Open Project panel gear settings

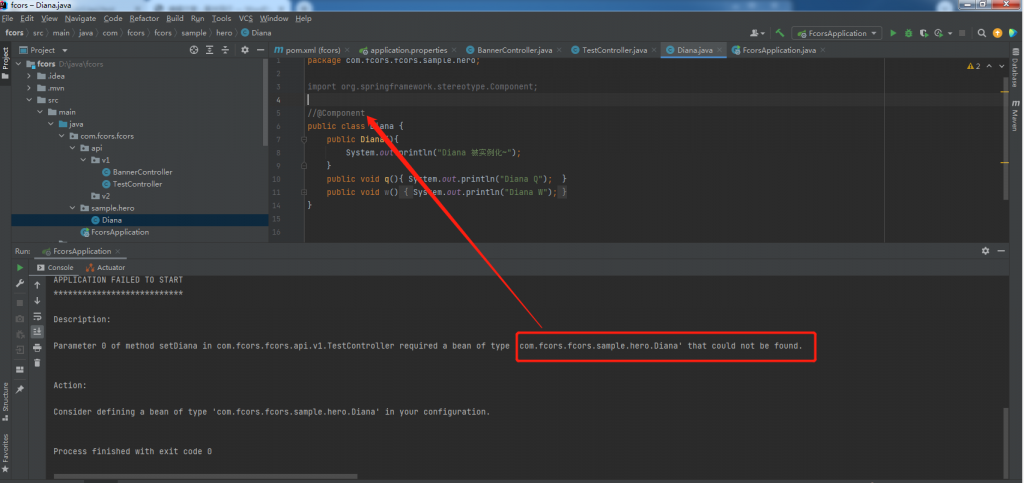pos(245,50)
